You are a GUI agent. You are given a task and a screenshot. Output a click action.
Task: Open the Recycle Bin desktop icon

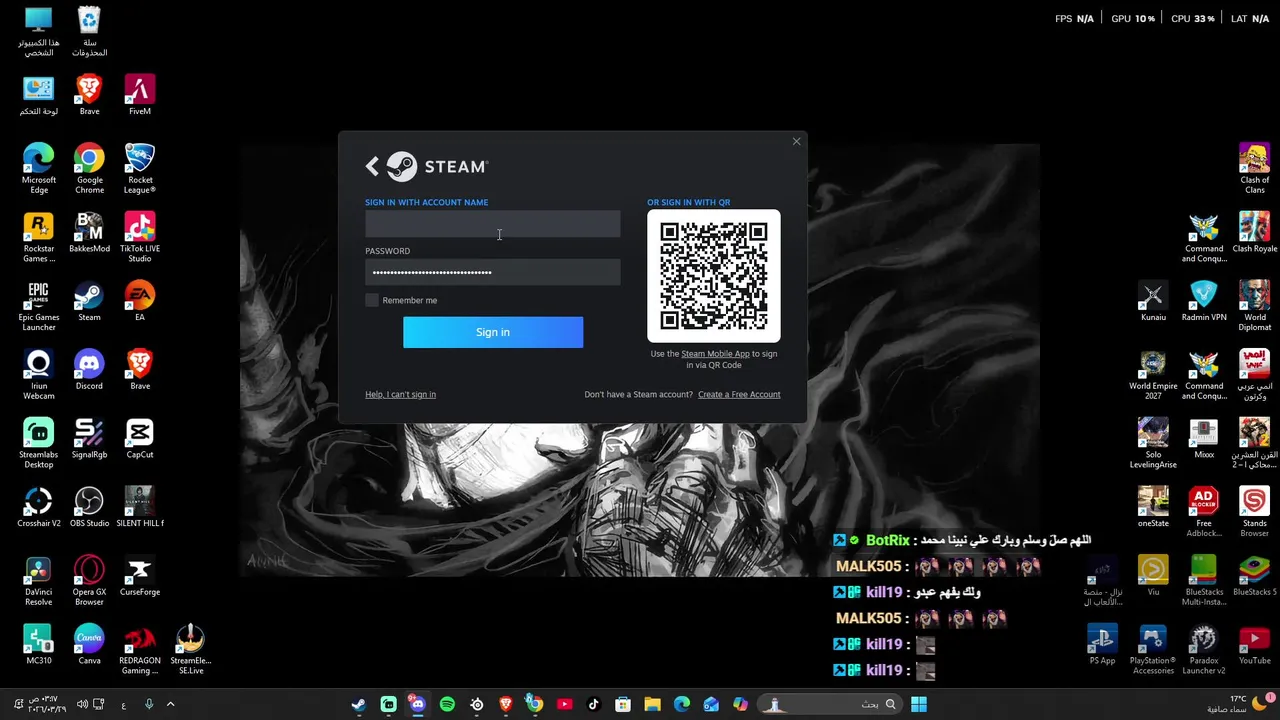[x=89, y=31]
